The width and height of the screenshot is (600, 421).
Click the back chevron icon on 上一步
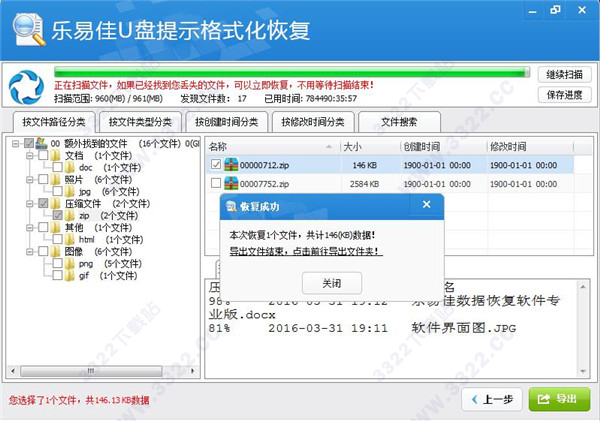tap(475, 399)
